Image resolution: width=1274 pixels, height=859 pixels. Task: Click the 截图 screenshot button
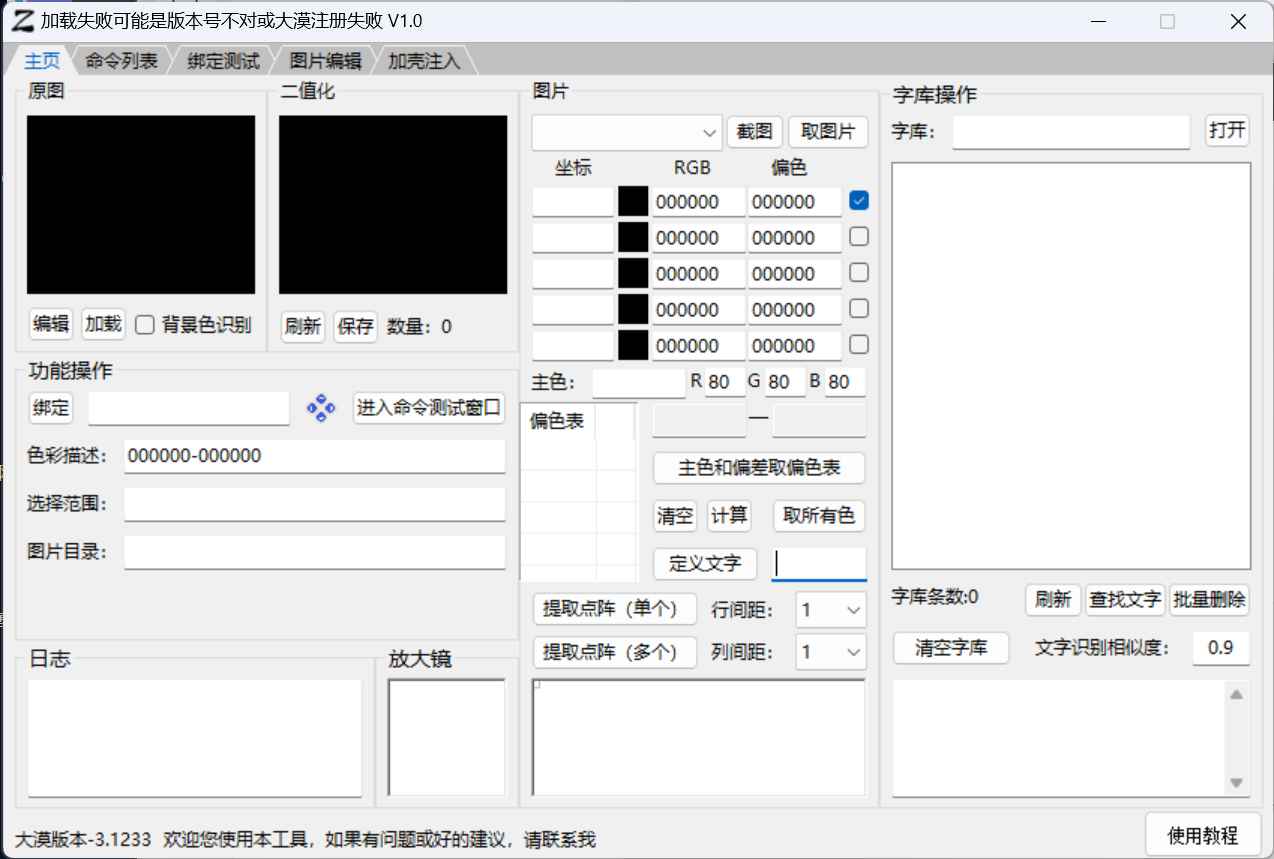point(754,132)
